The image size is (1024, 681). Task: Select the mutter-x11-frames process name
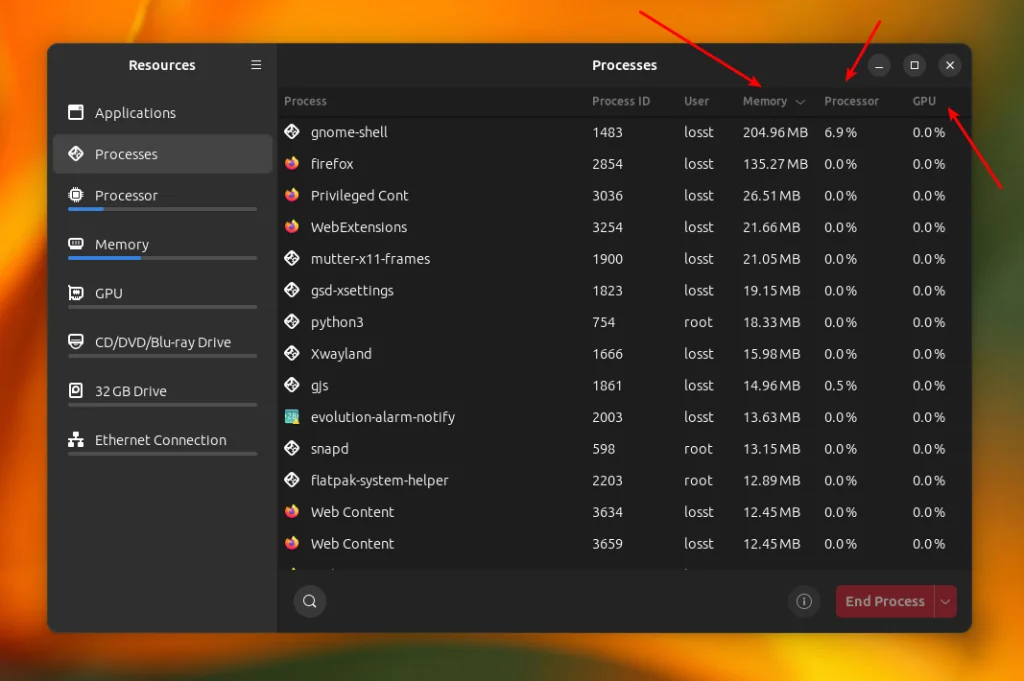point(370,259)
